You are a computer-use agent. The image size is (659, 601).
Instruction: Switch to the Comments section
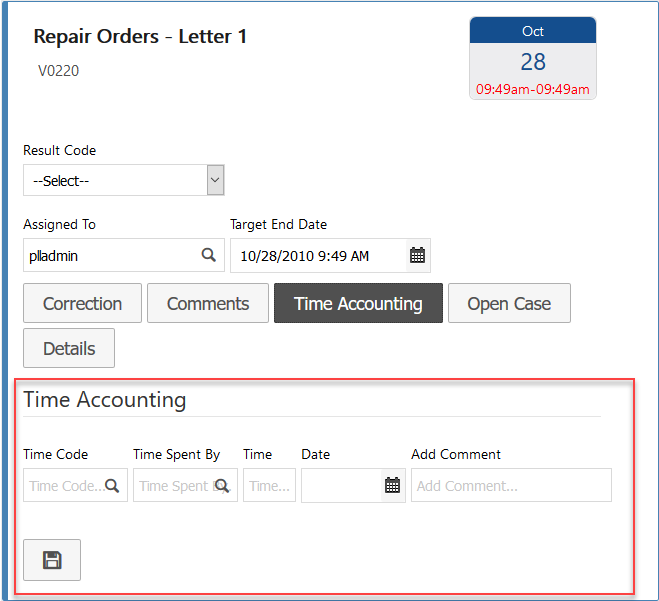[x=208, y=304]
